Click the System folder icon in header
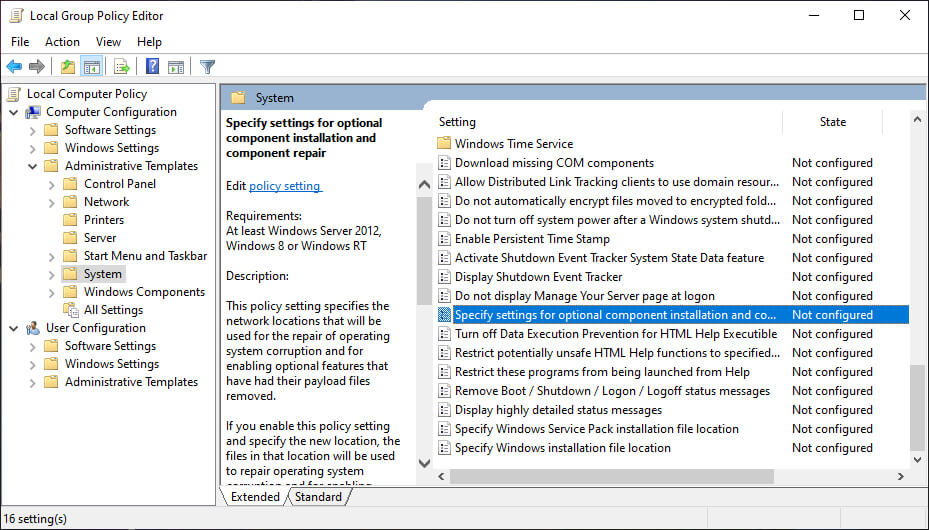 238,98
